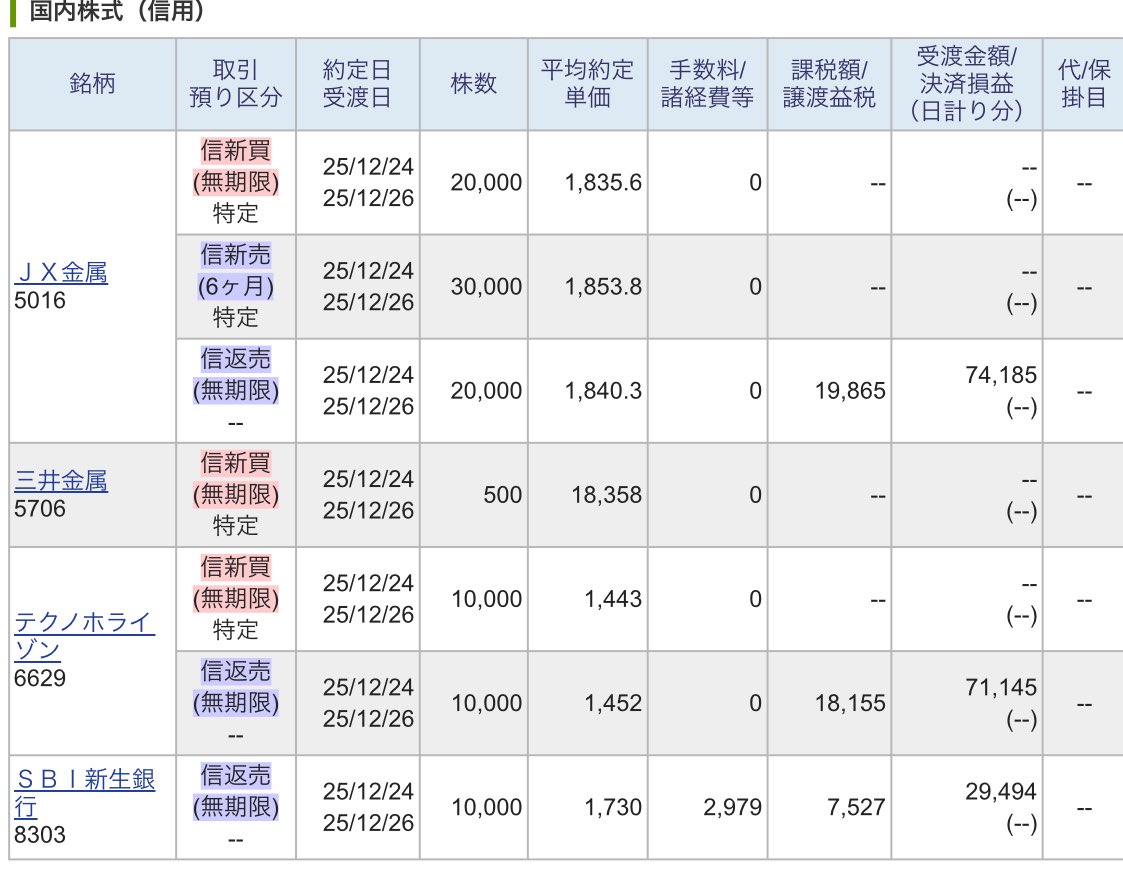This screenshot has width=1123, height=869.
Task: Select the stock code 5706
Action: point(39,509)
